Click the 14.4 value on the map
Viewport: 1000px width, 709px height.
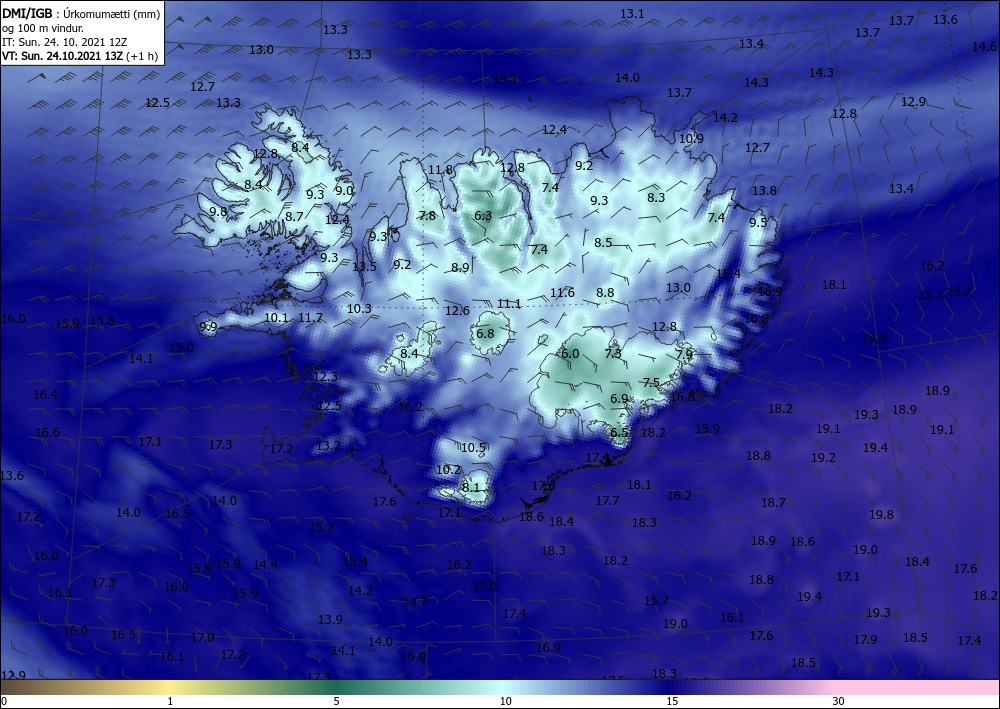point(265,564)
